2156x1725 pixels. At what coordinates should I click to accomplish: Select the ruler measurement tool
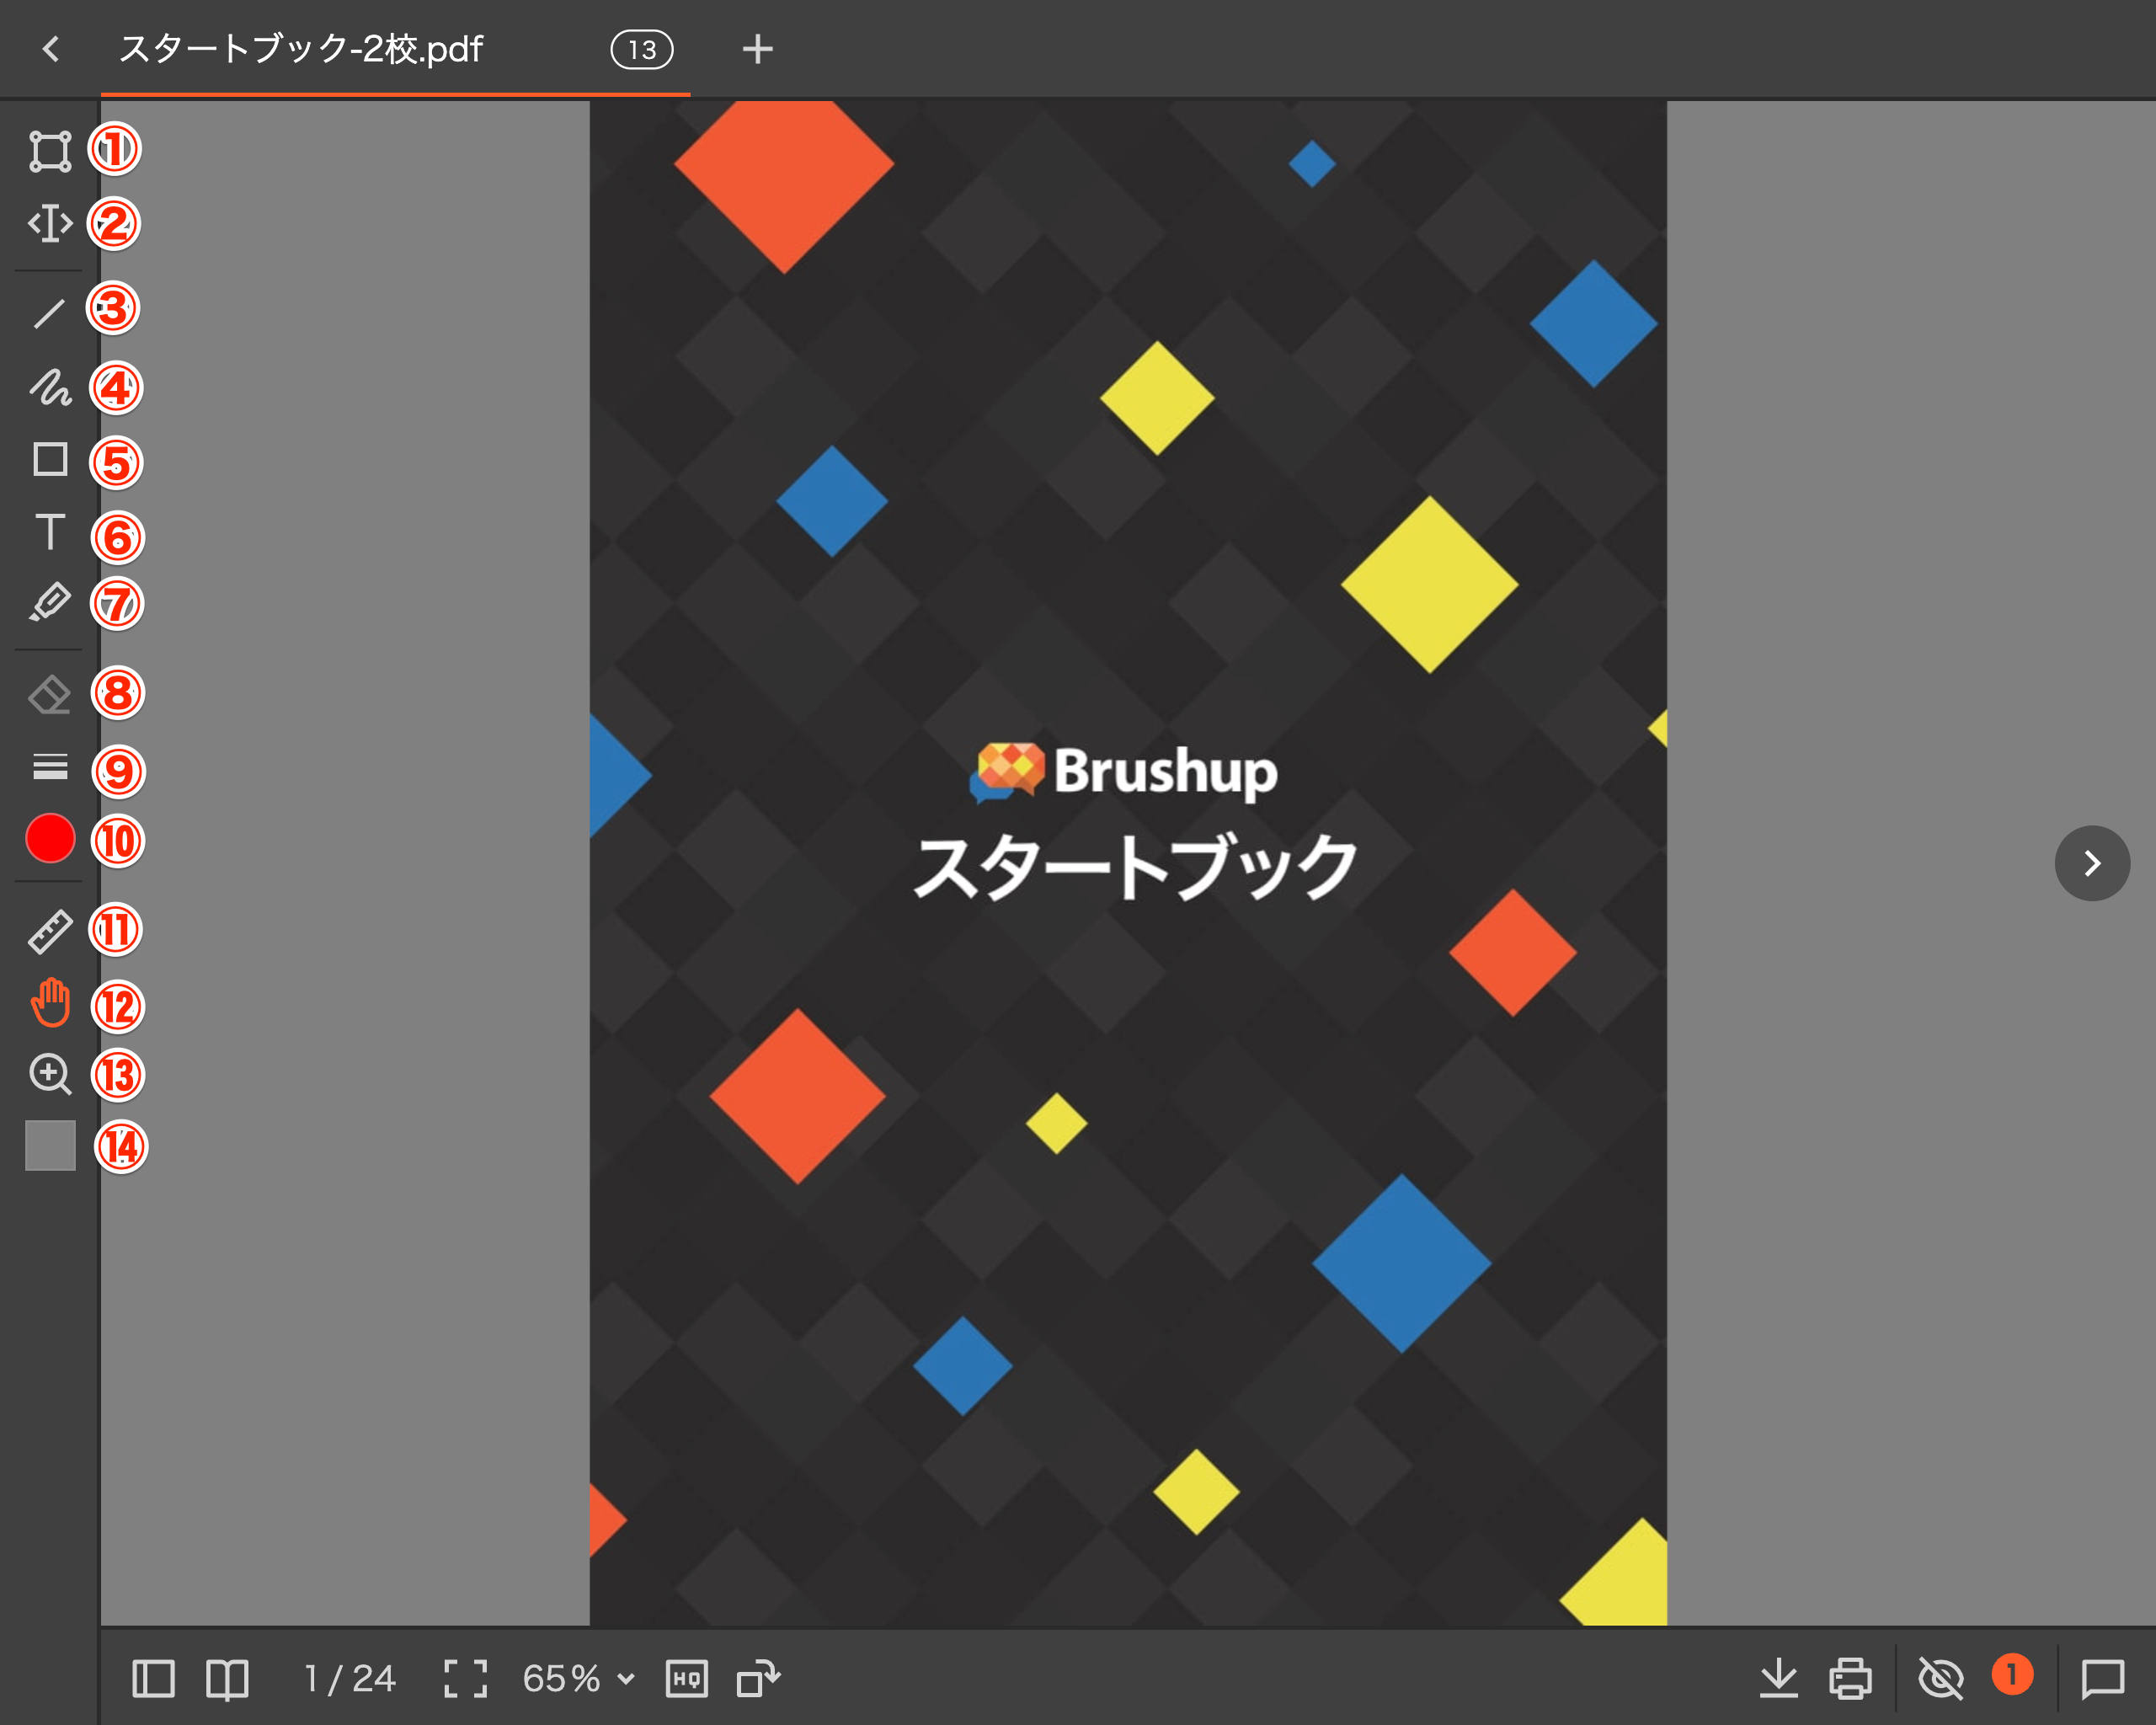click(50, 931)
